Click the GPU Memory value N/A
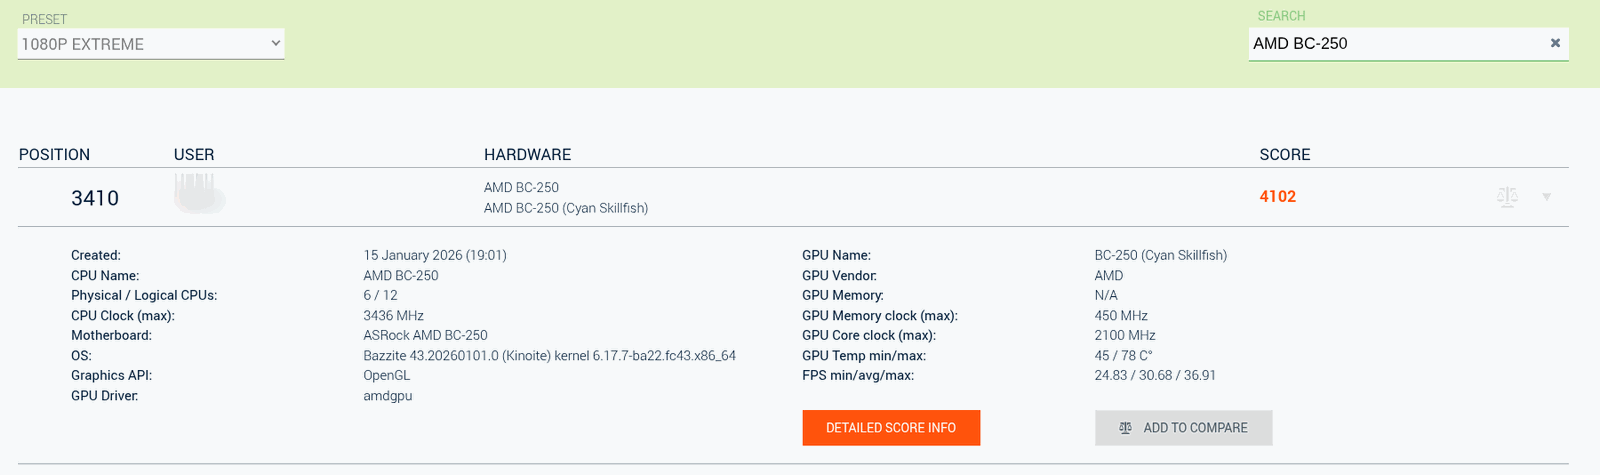Screen dimensions: 1600x475 pos(1106,295)
